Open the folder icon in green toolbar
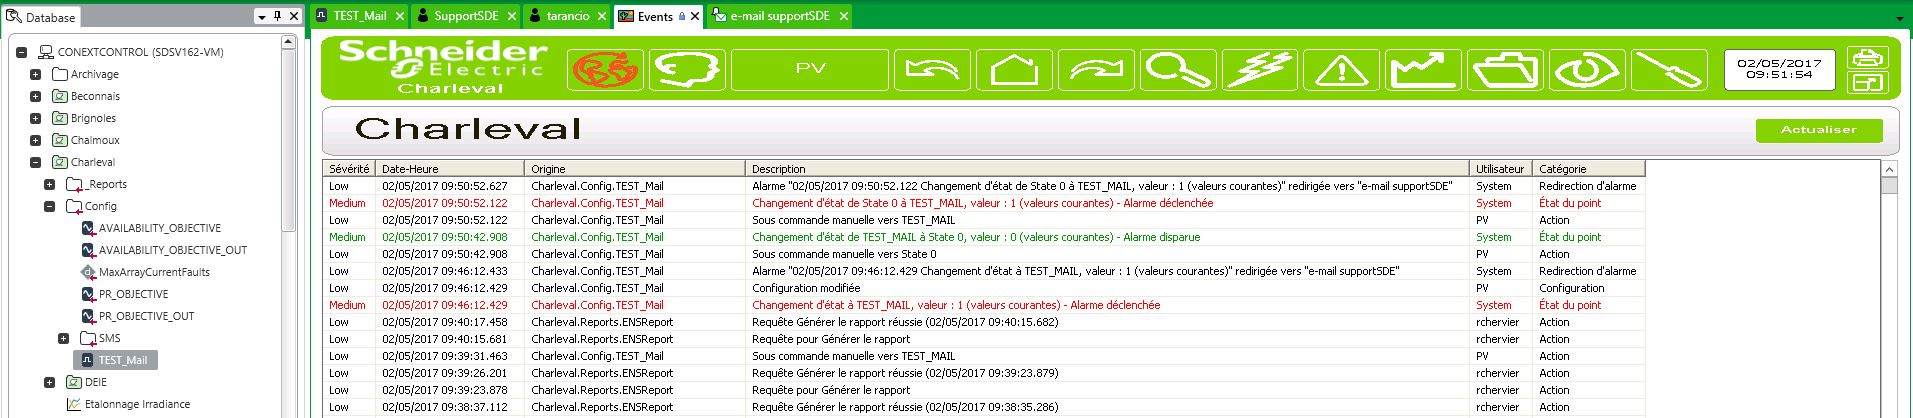This screenshot has height=418, width=1913. click(1505, 70)
